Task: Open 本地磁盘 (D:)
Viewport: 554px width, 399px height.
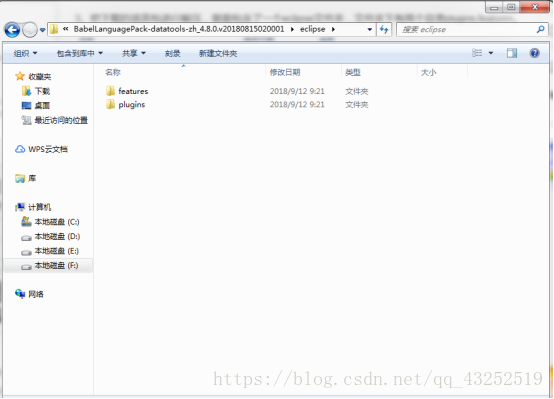Action: (x=57, y=236)
